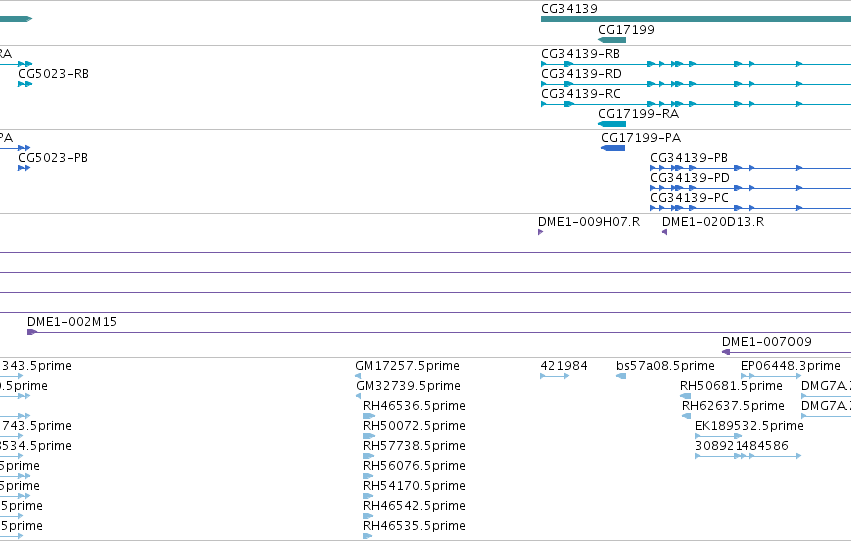This screenshot has height=541, width=851.
Task: Click the RH46542.5prime EST label
Action: click(x=414, y=506)
